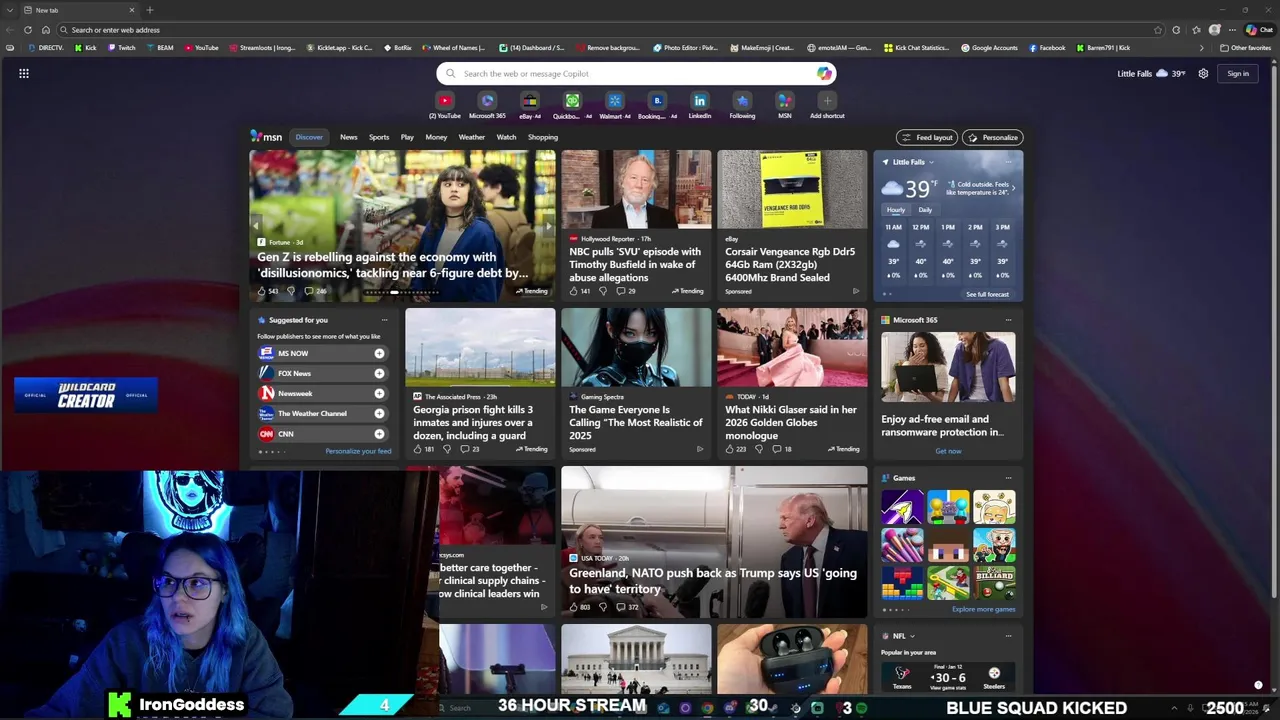Open weather card more options menu
This screenshot has width=1280, height=720.
[1008, 162]
